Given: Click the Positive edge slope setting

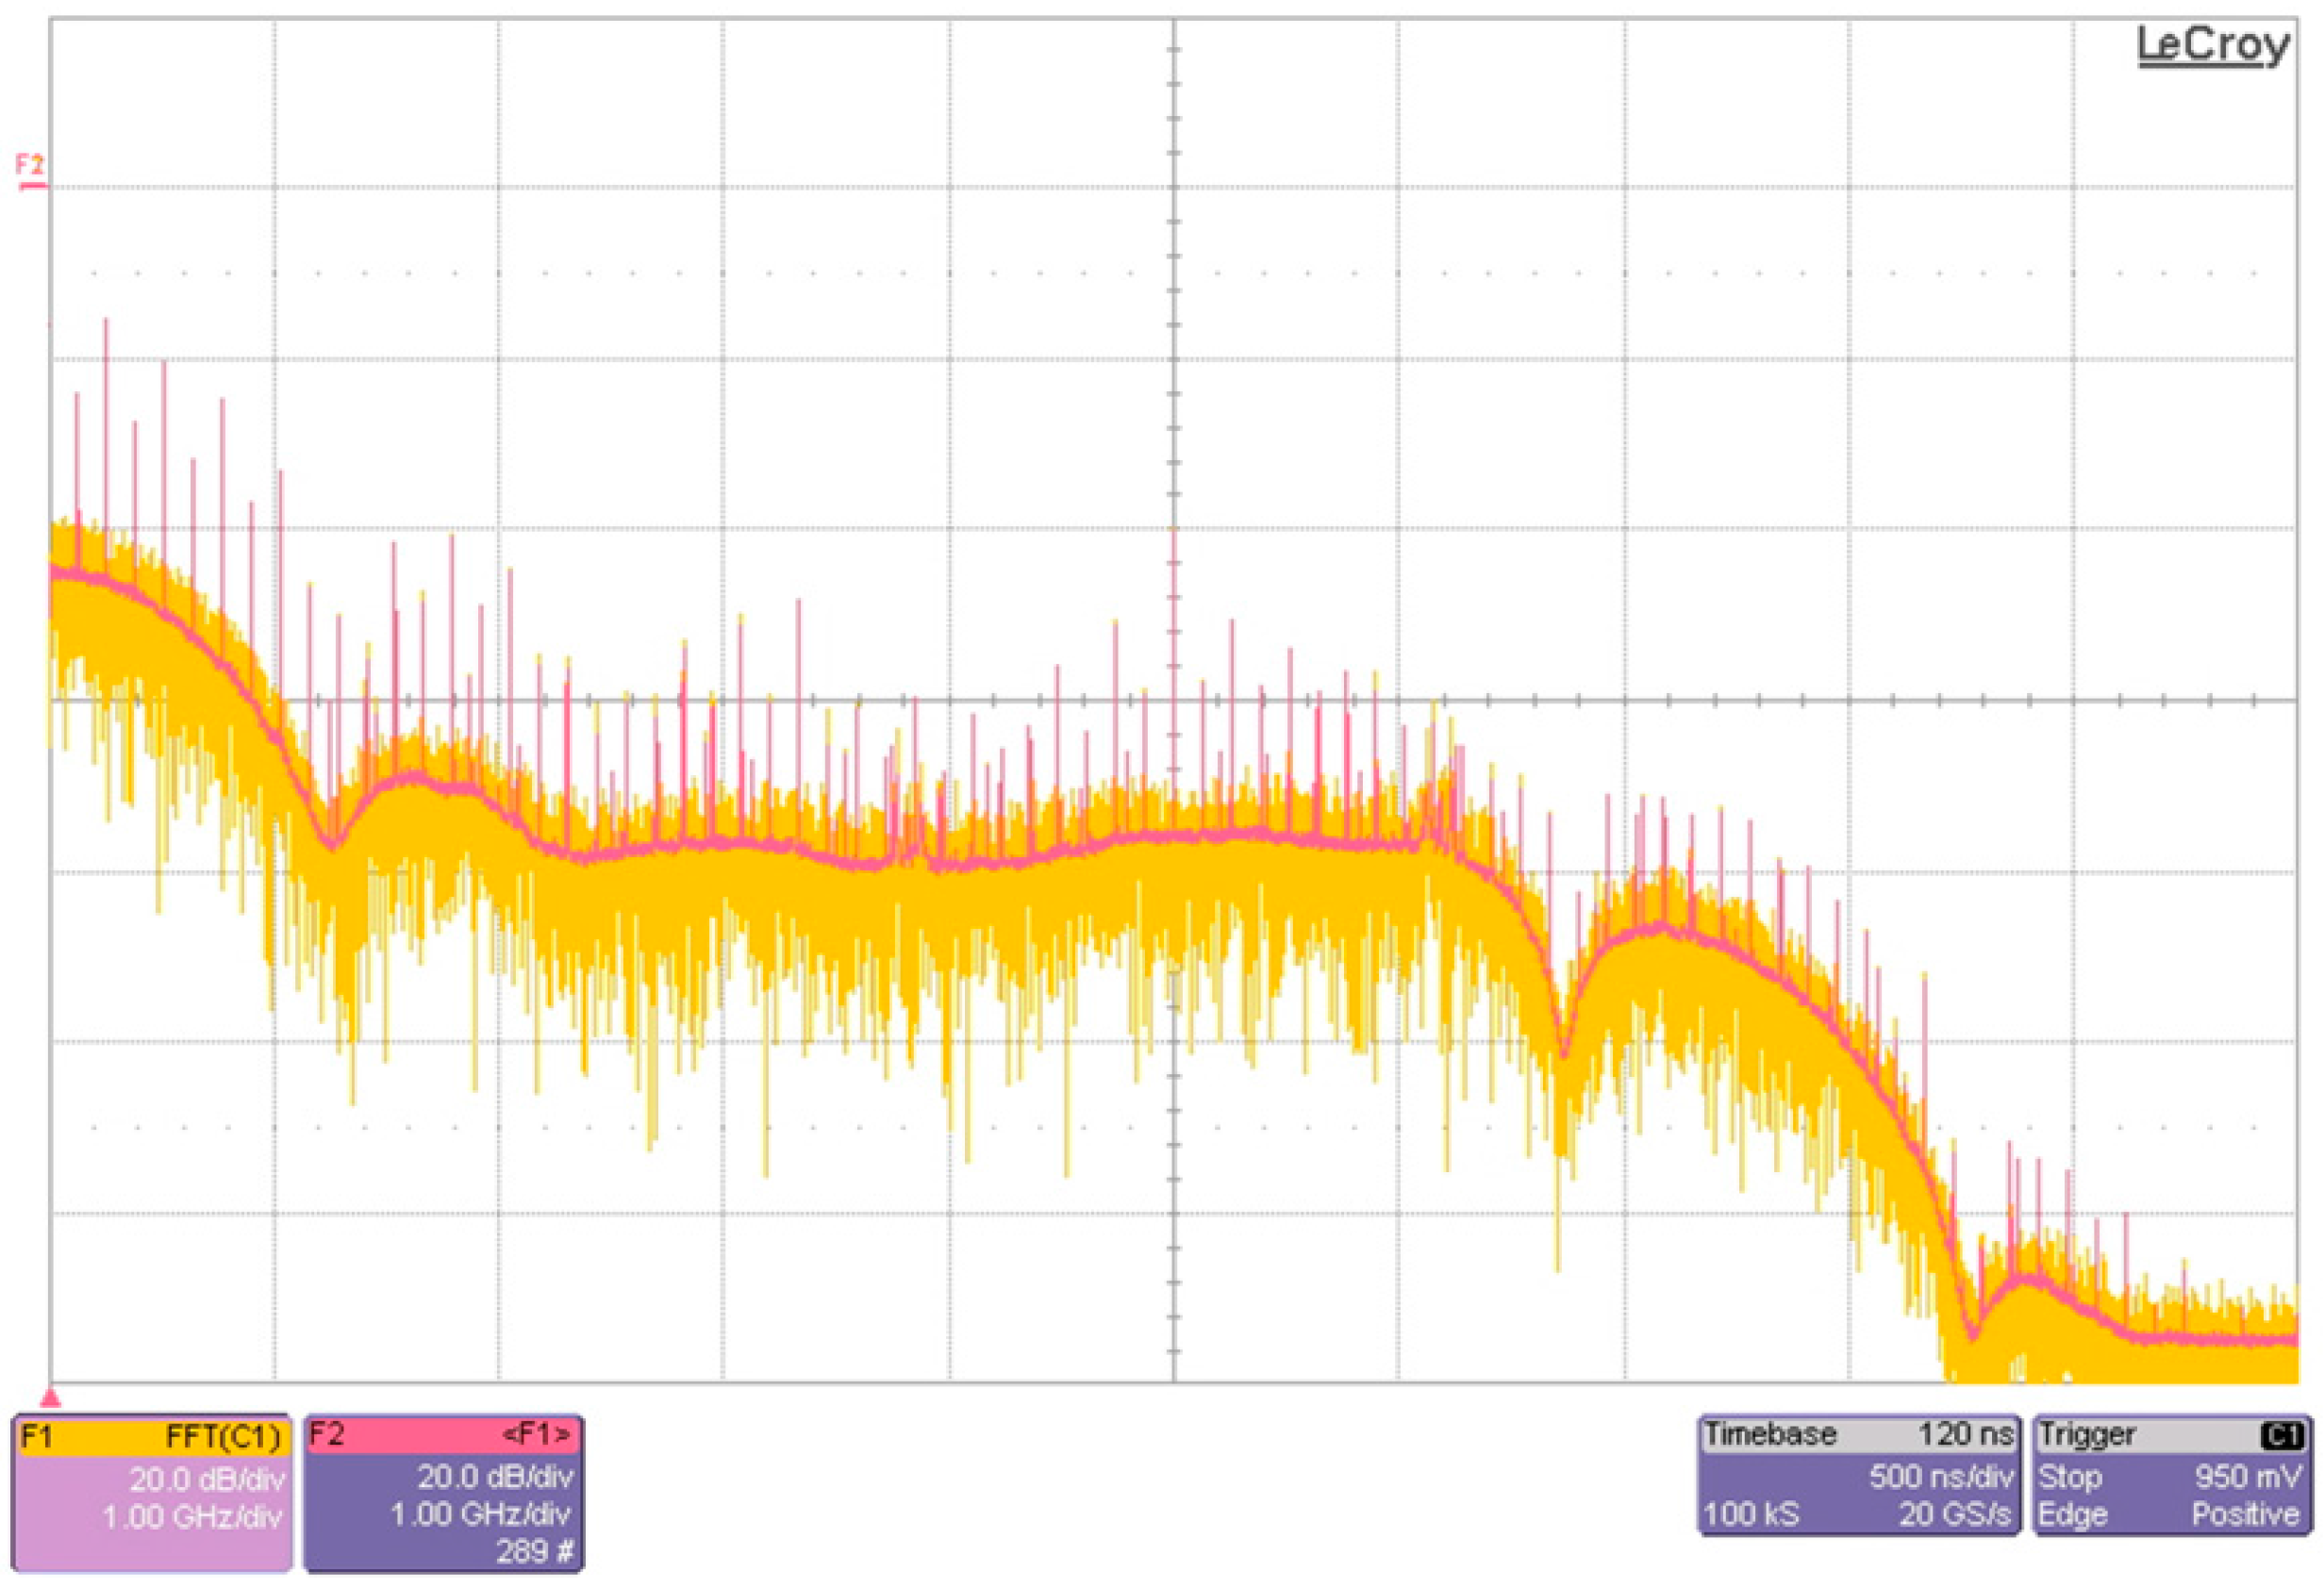Looking at the screenshot, I should click(2245, 1515).
